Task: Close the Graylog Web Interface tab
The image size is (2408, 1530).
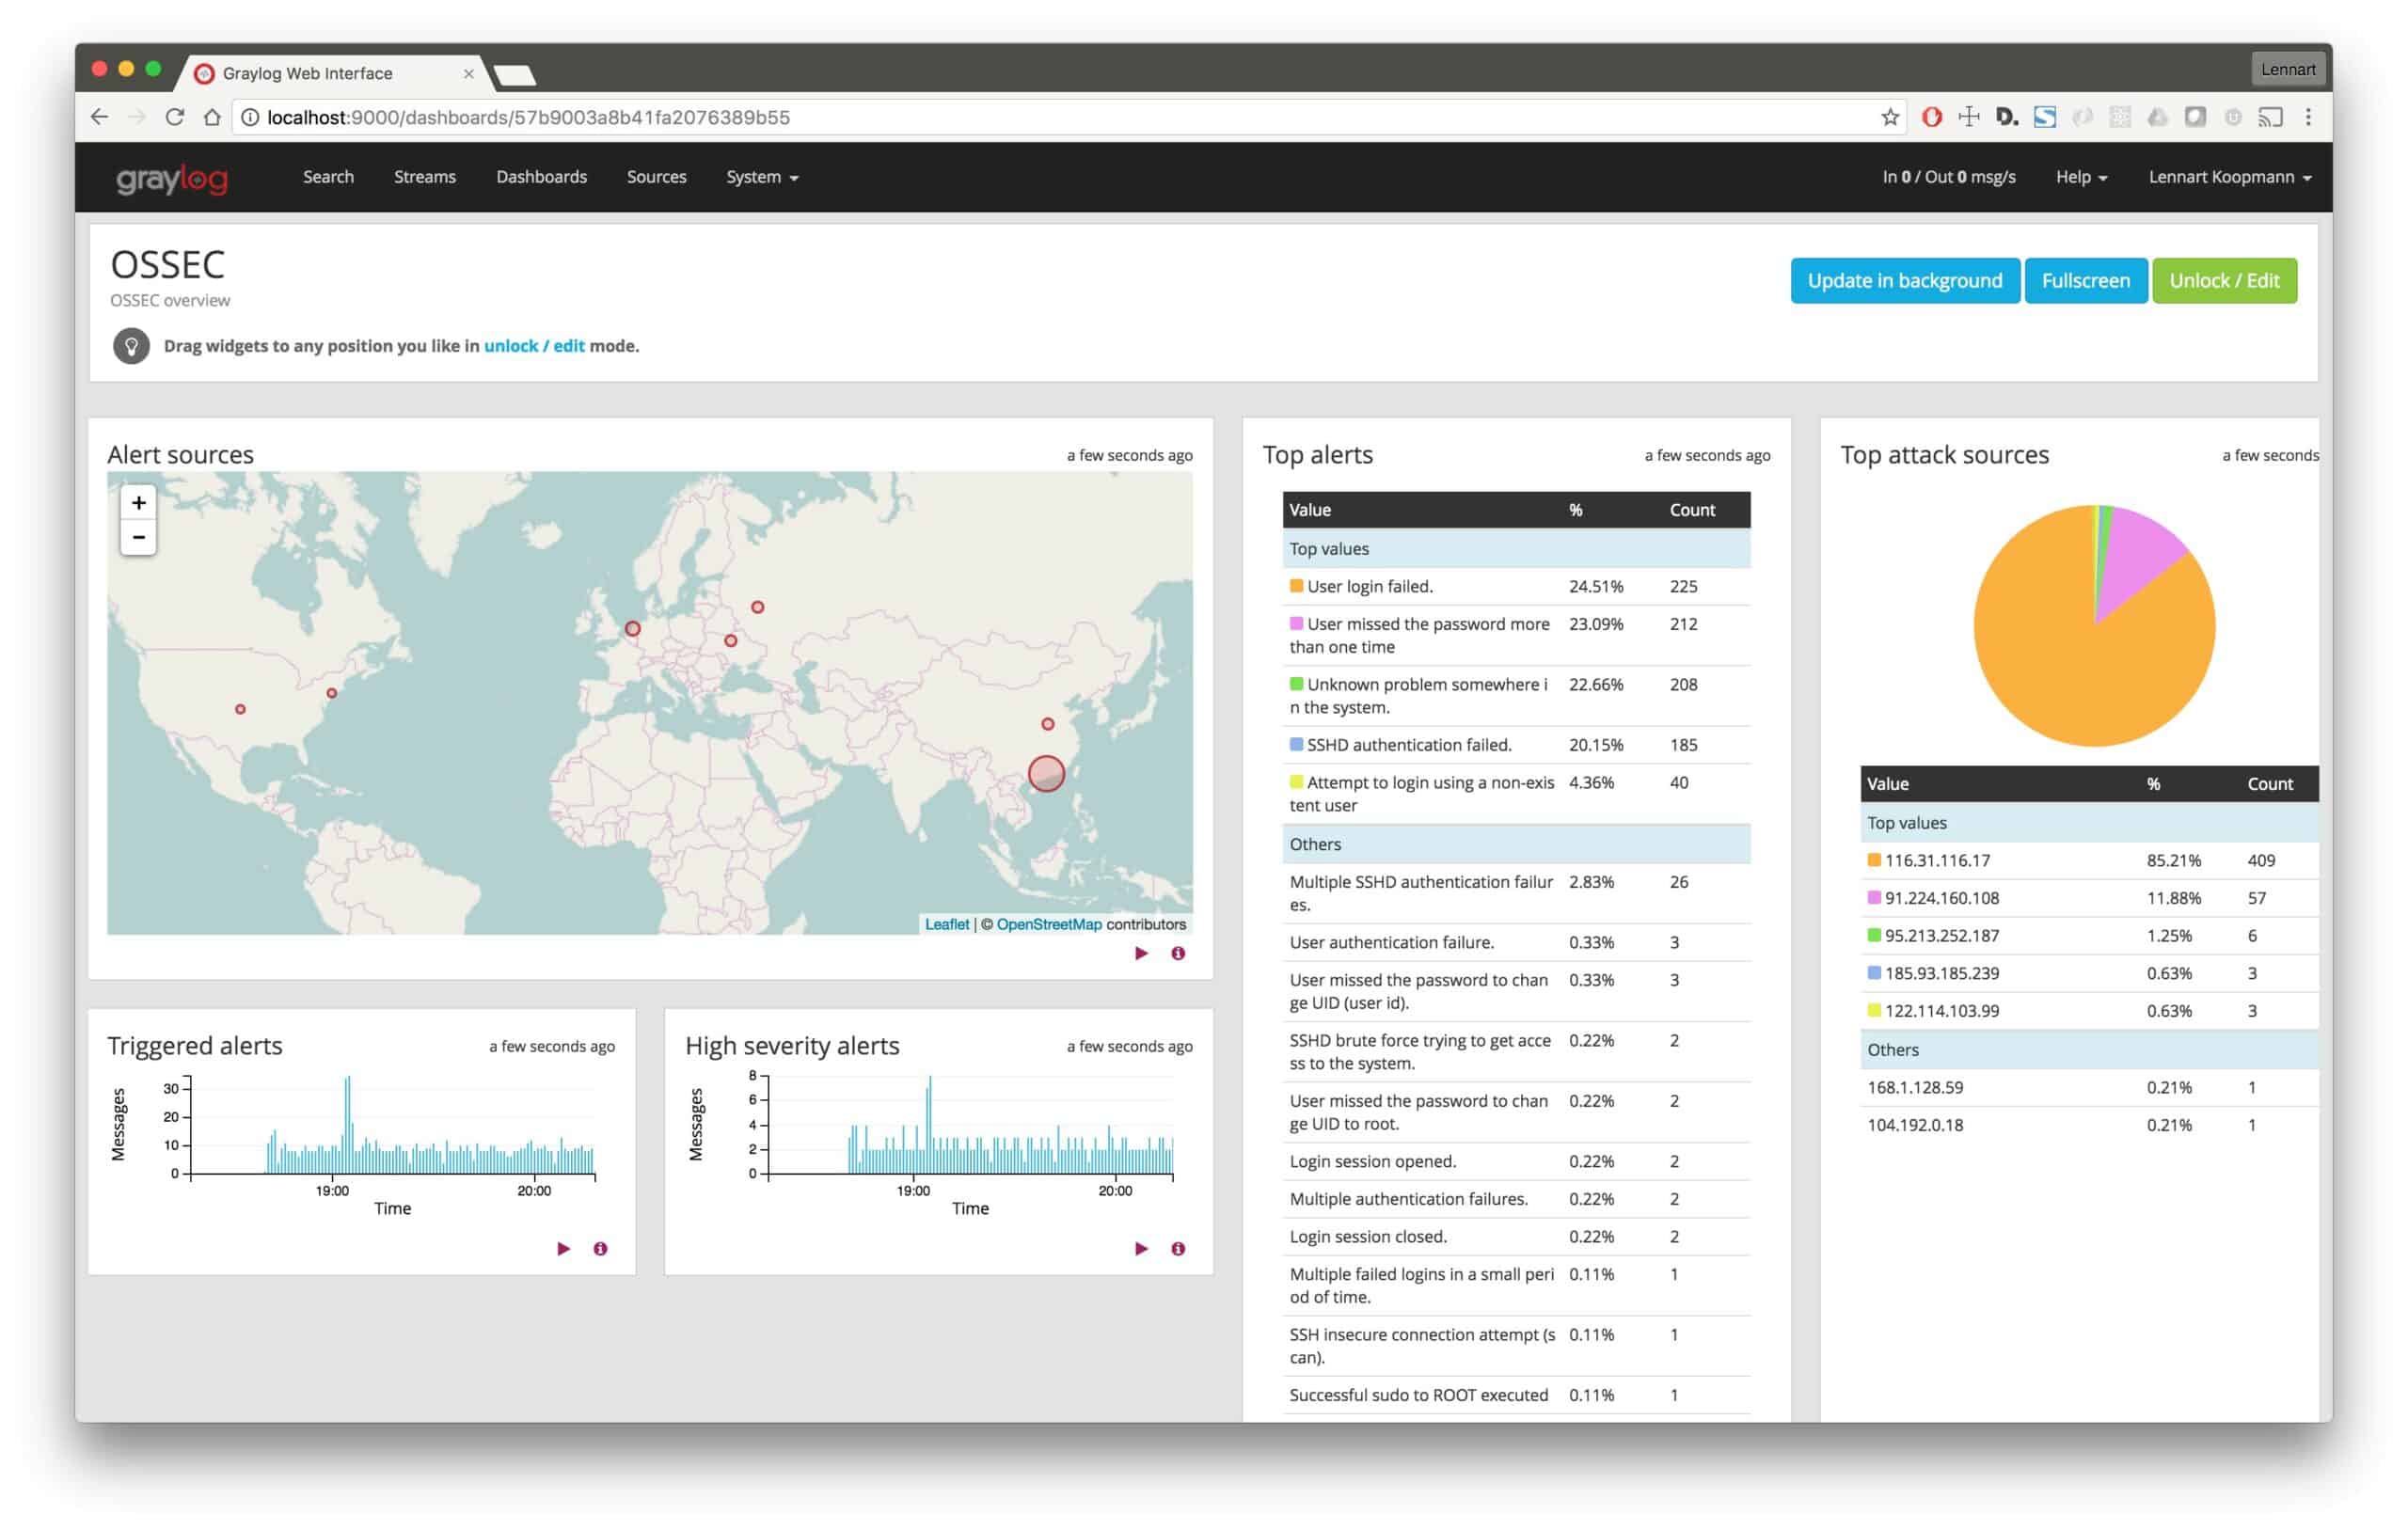Action: 468,73
